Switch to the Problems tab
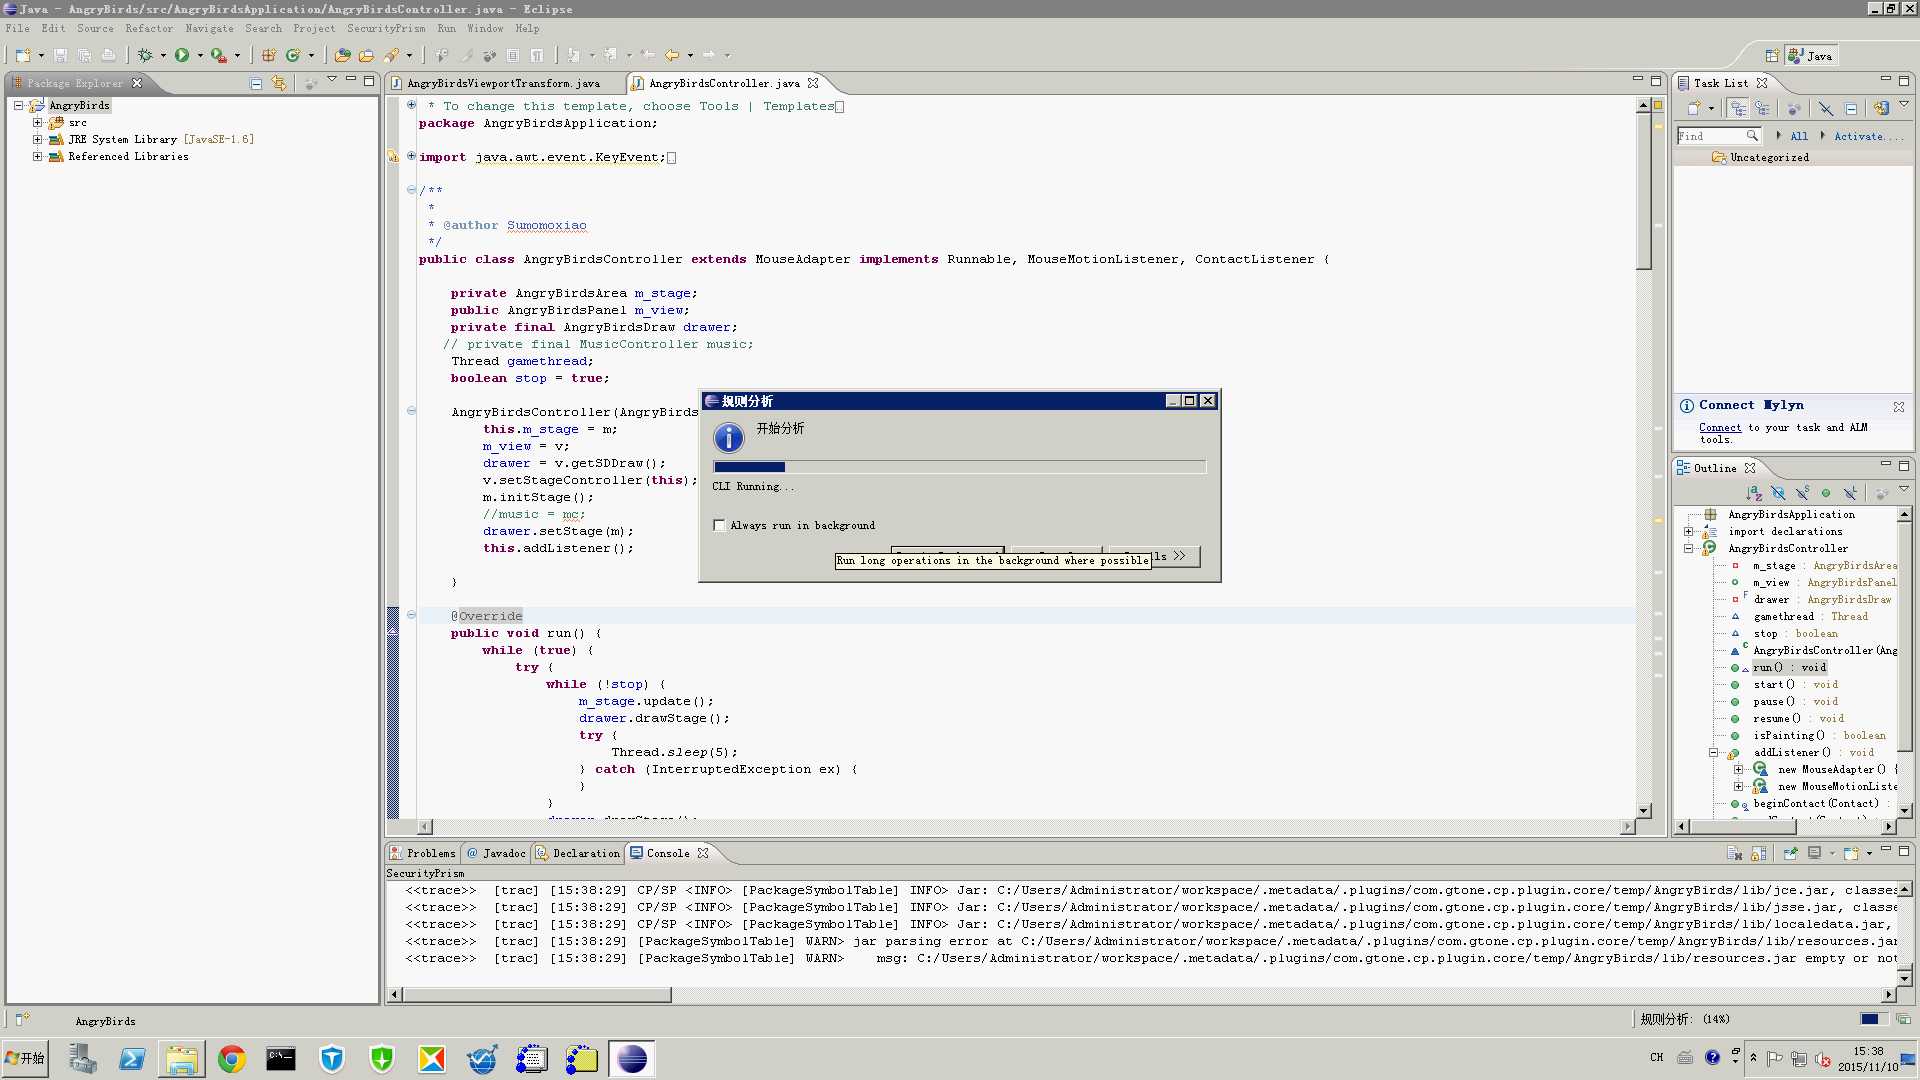 click(424, 853)
